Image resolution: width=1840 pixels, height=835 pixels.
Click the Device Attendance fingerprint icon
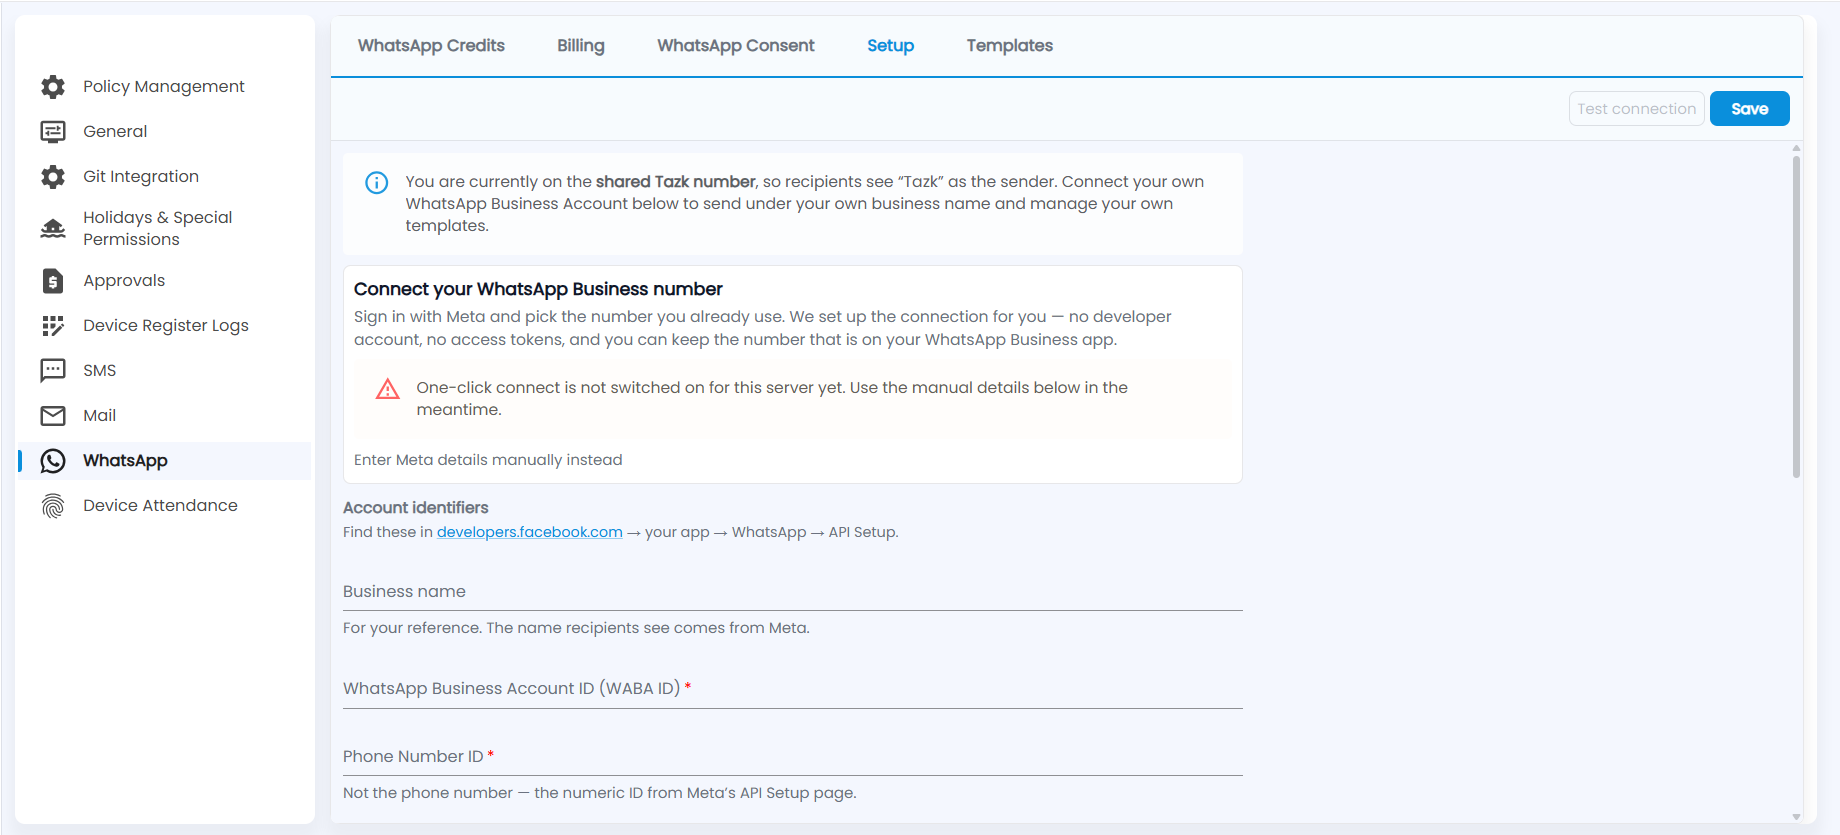[53, 506]
